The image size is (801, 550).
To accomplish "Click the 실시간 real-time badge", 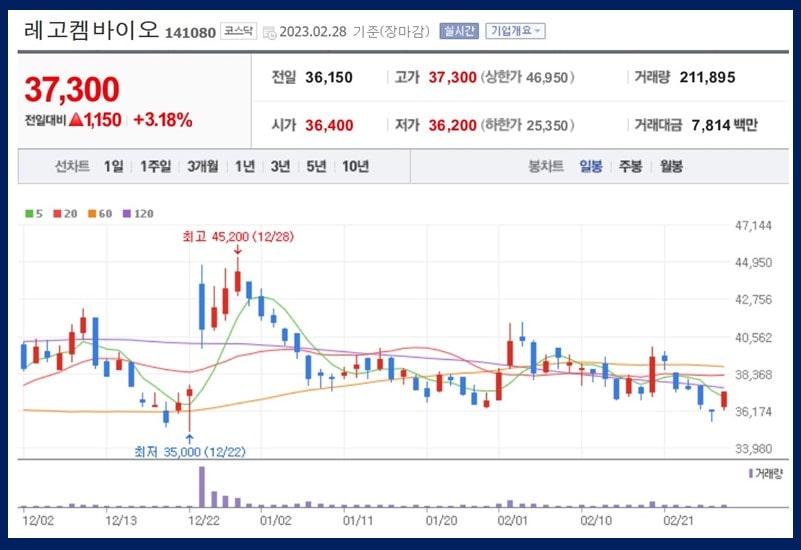I will pos(459,31).
